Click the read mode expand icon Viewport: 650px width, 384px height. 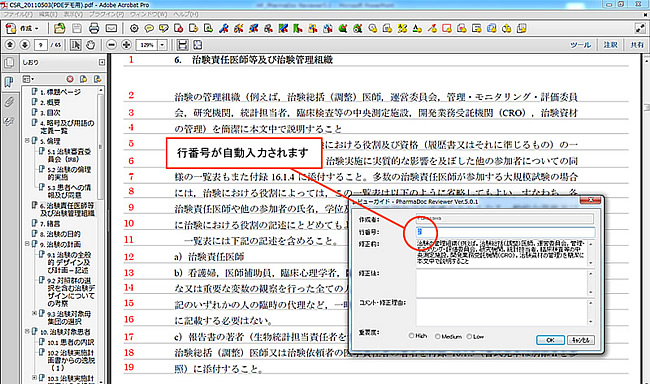640,28
